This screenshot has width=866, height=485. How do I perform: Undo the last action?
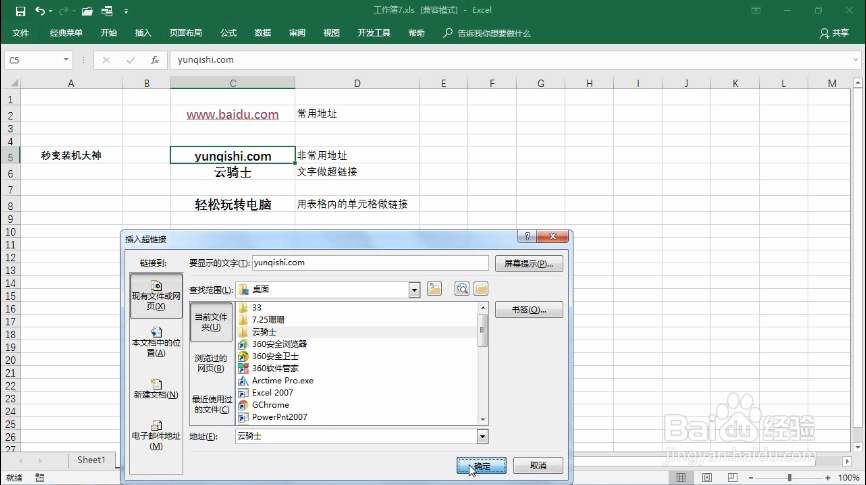[39, 10]
